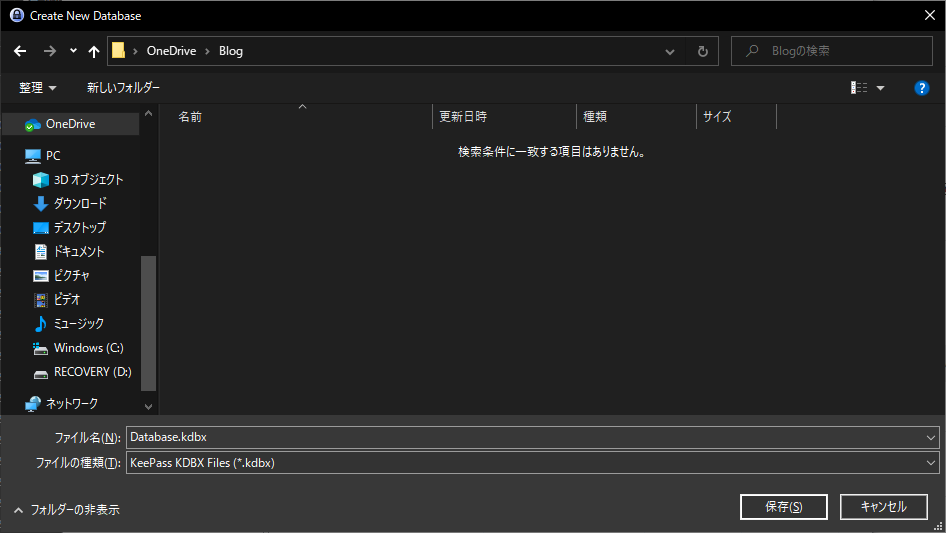Viewport: 946px width, 533px height.
Task: Click the ファイル名 input field
Action: tap(525, 438)
